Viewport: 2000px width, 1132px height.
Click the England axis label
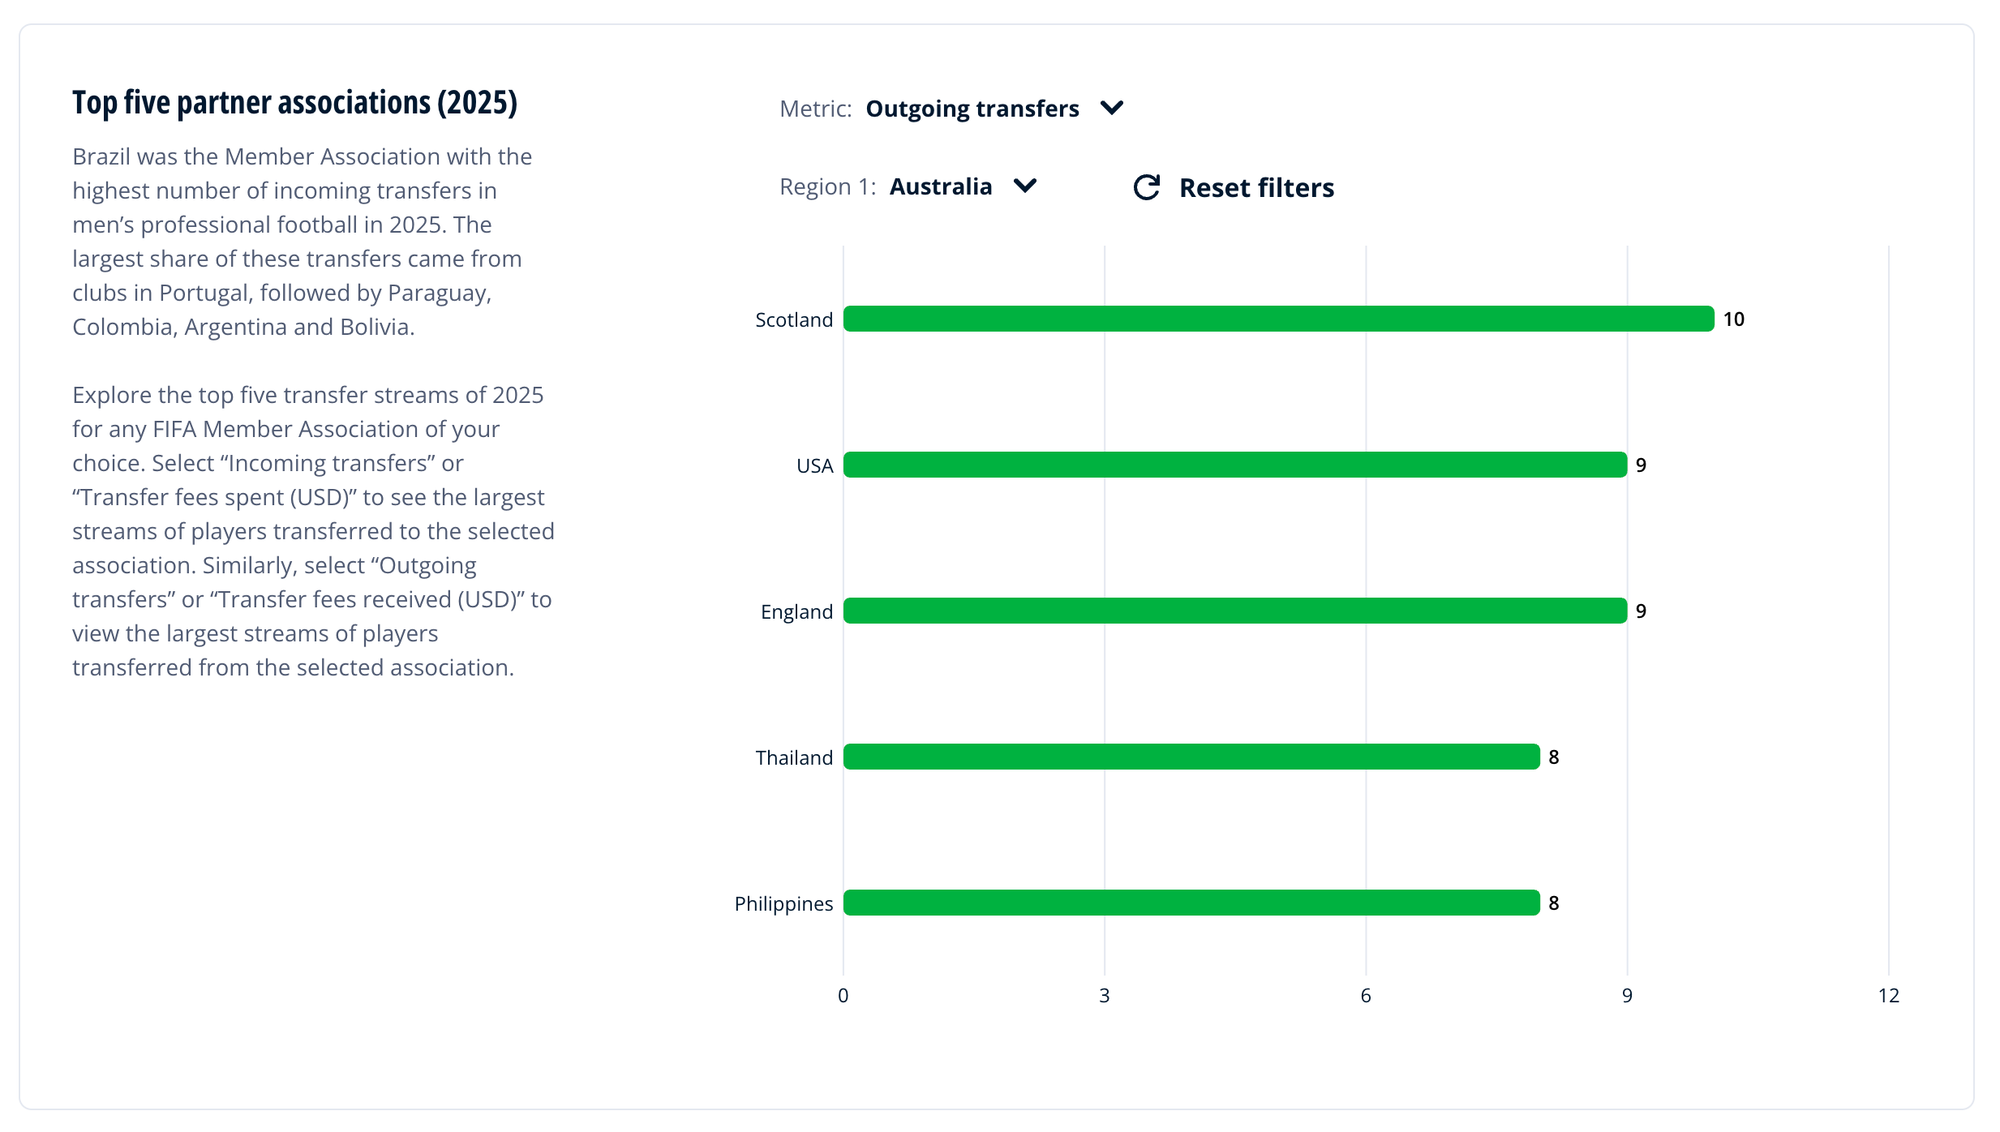(796, 612)
